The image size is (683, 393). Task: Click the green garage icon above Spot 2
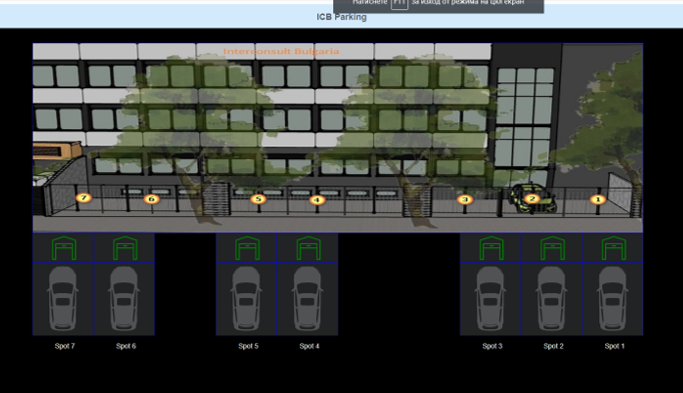552,248
